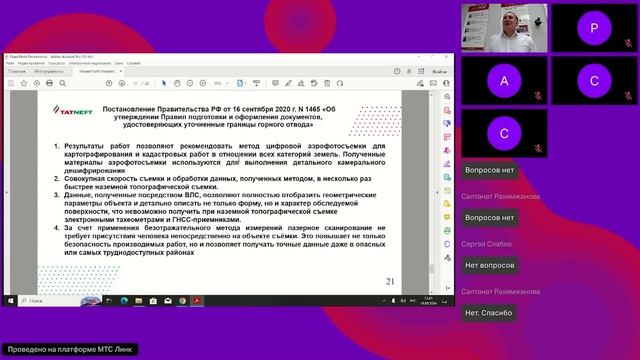
Task: Open yellow Comment tool in right pane
Action: (x=447, y=217)
